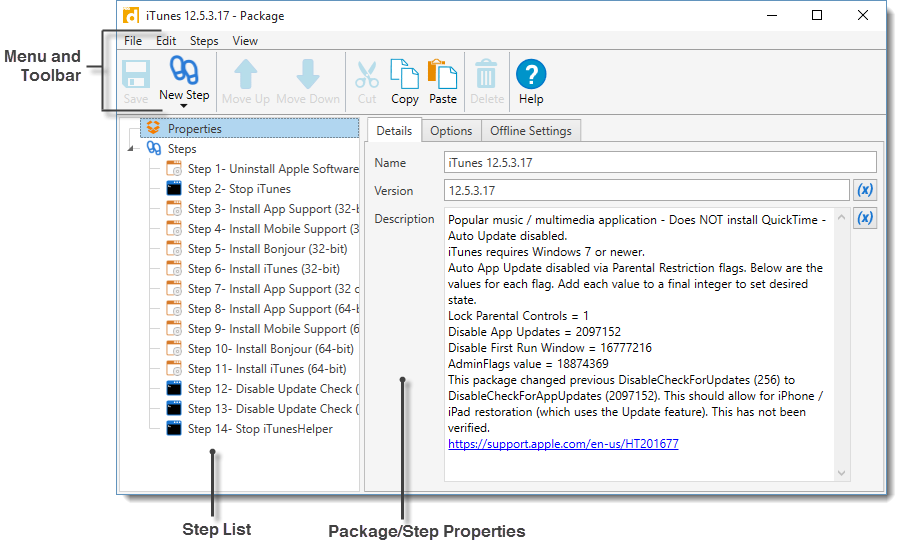The height and width of the screenshot is (542, 902).
Task: Click the description scrollbar down arrow
Action: tap(841, 472)
